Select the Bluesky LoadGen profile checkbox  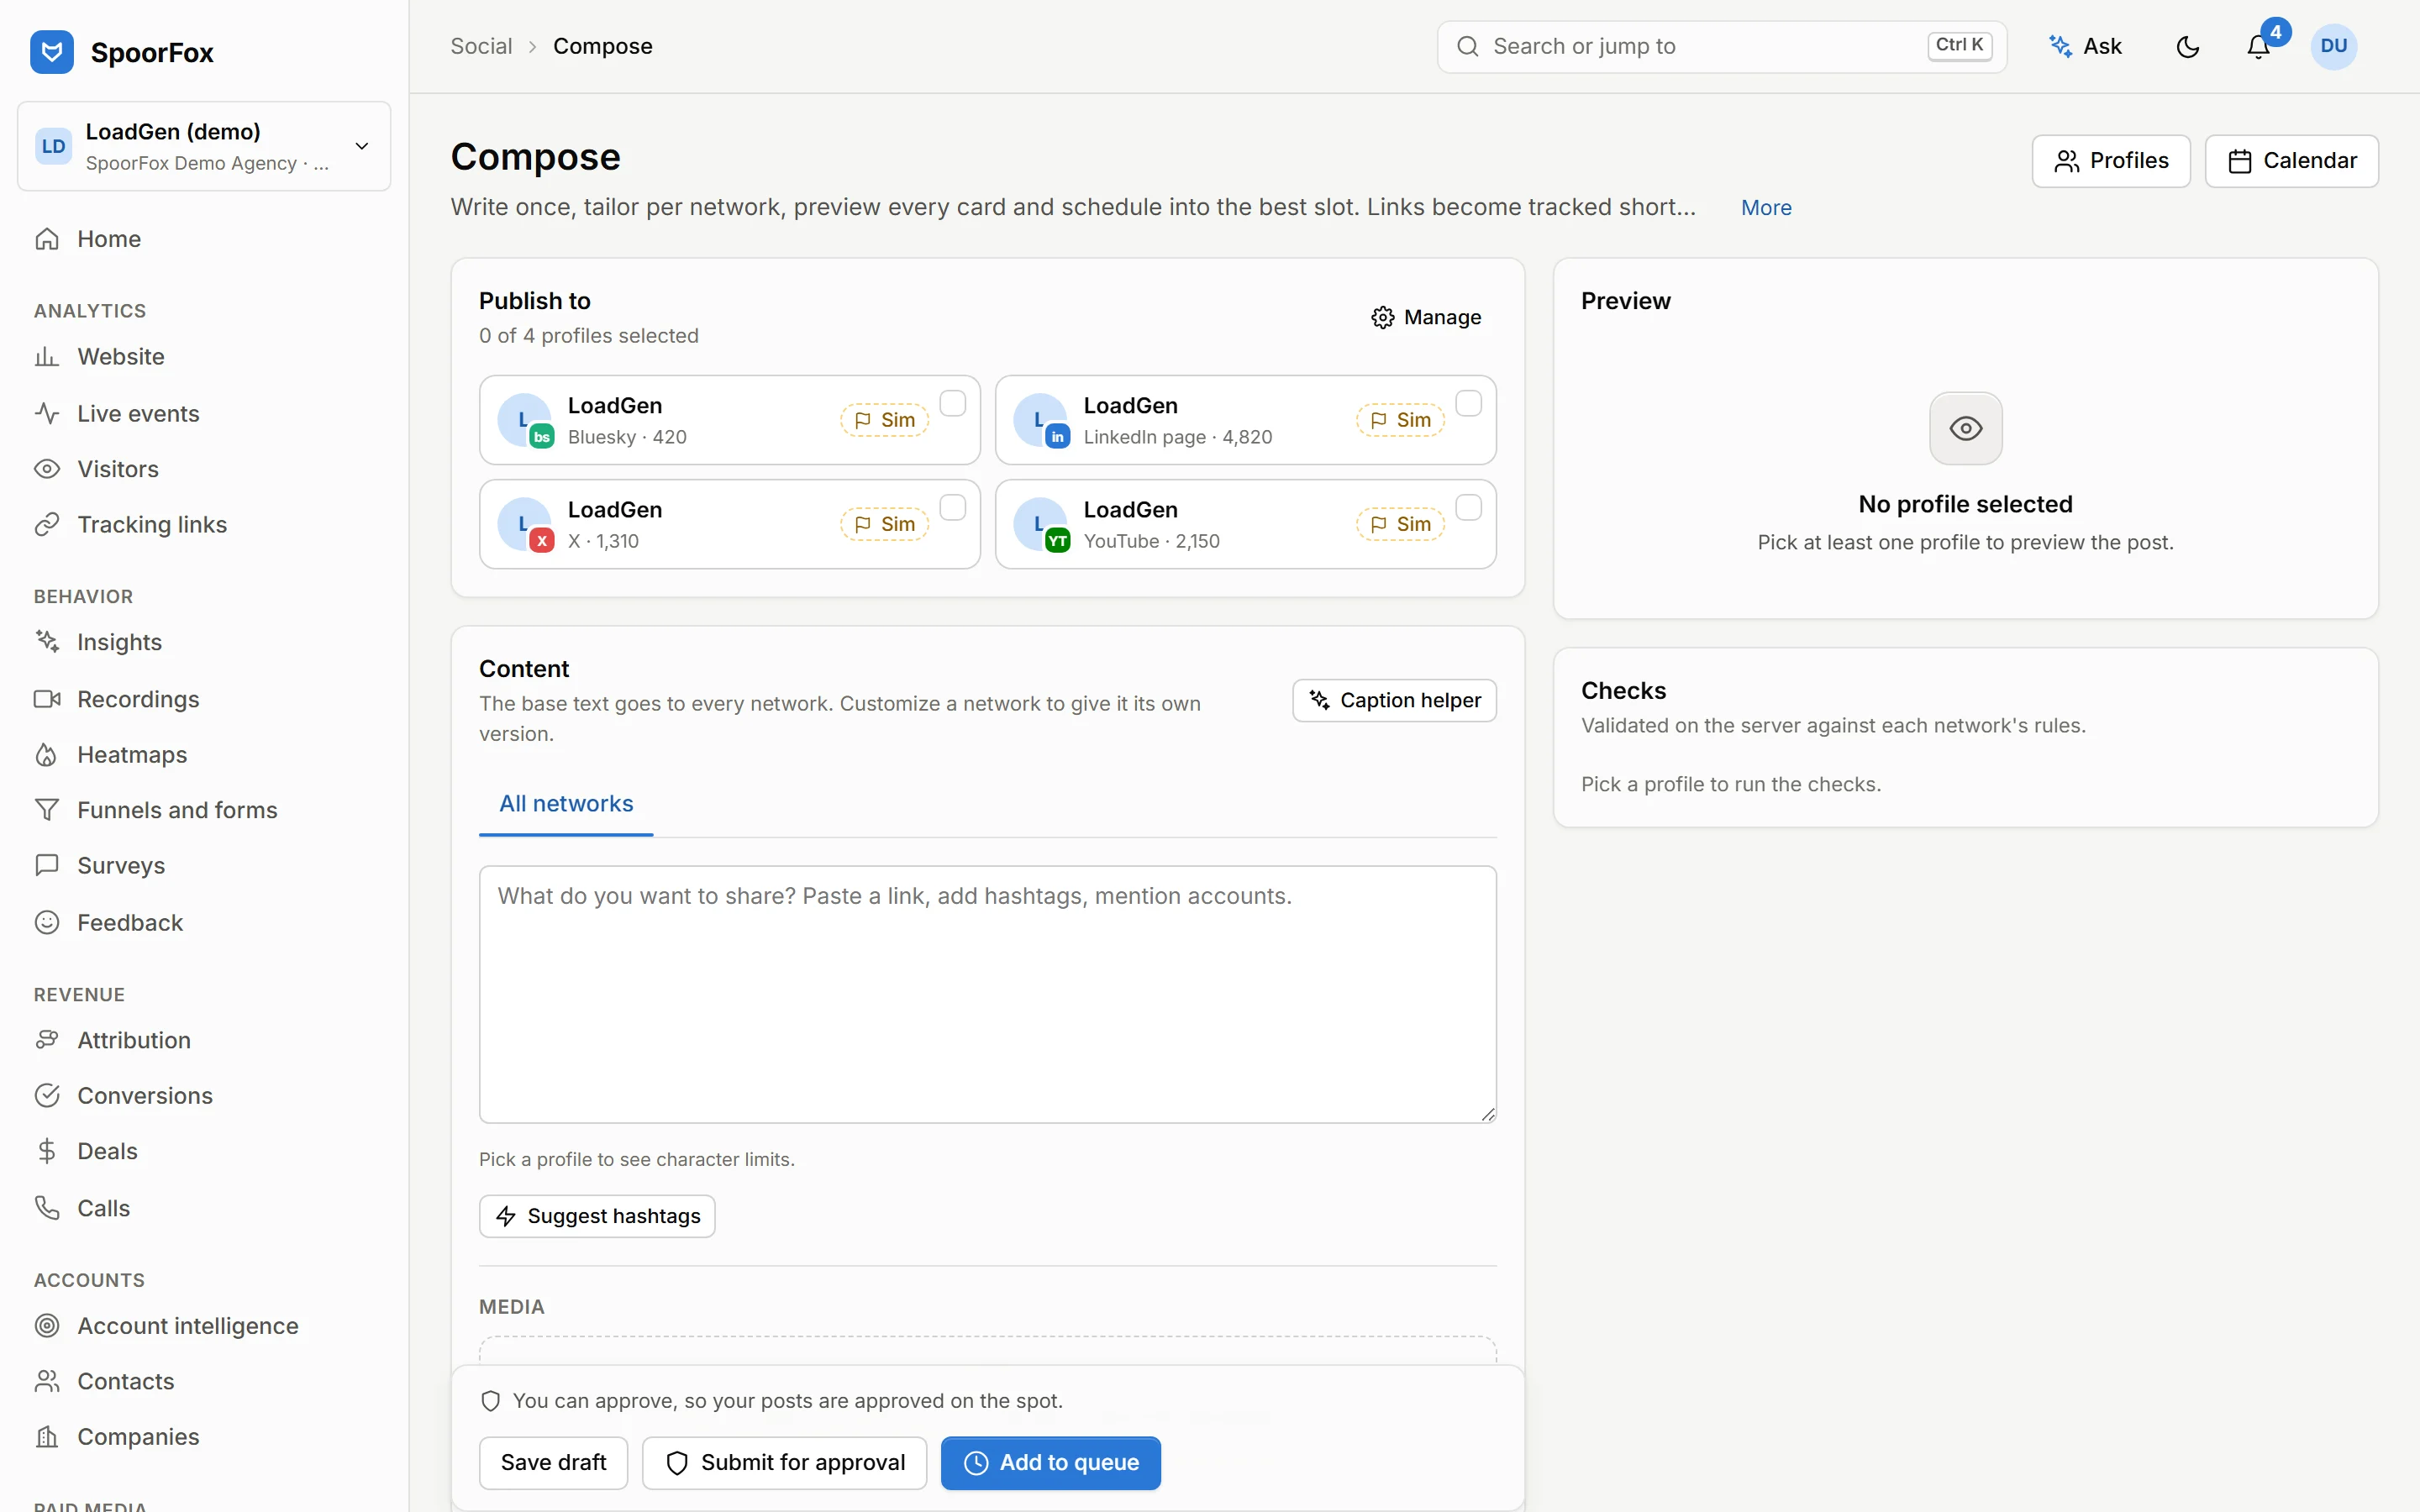(x=953, y=403)
